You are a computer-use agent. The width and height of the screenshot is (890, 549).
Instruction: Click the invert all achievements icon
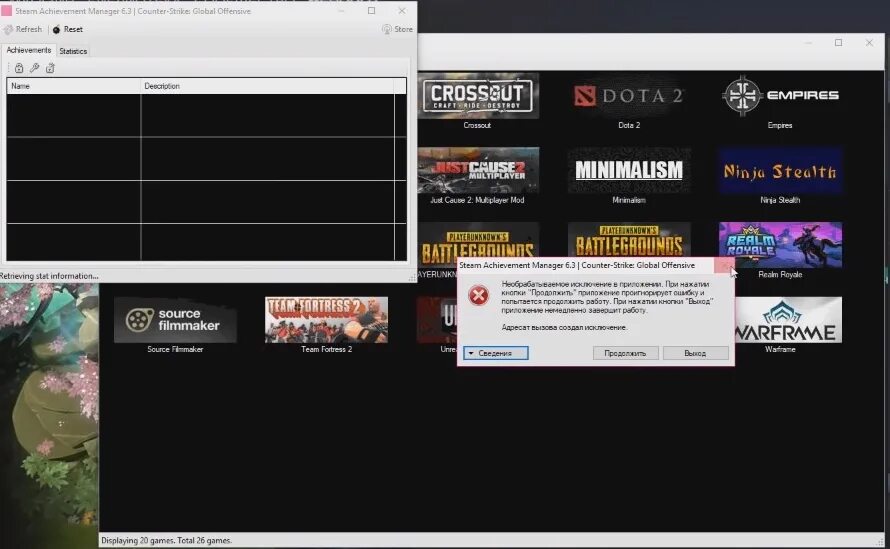50,68
